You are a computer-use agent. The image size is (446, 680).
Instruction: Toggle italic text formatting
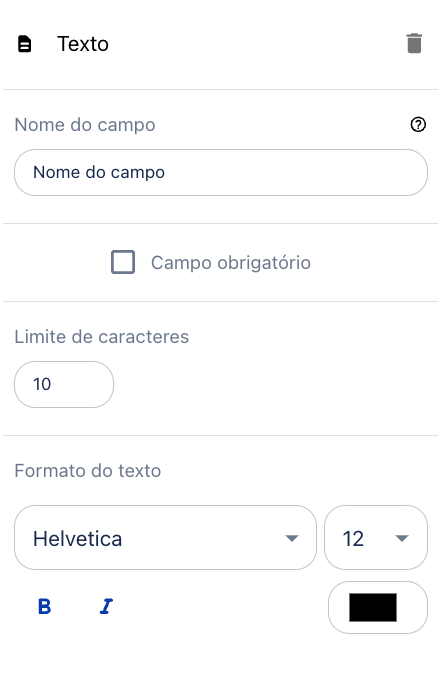coord(106,606)
